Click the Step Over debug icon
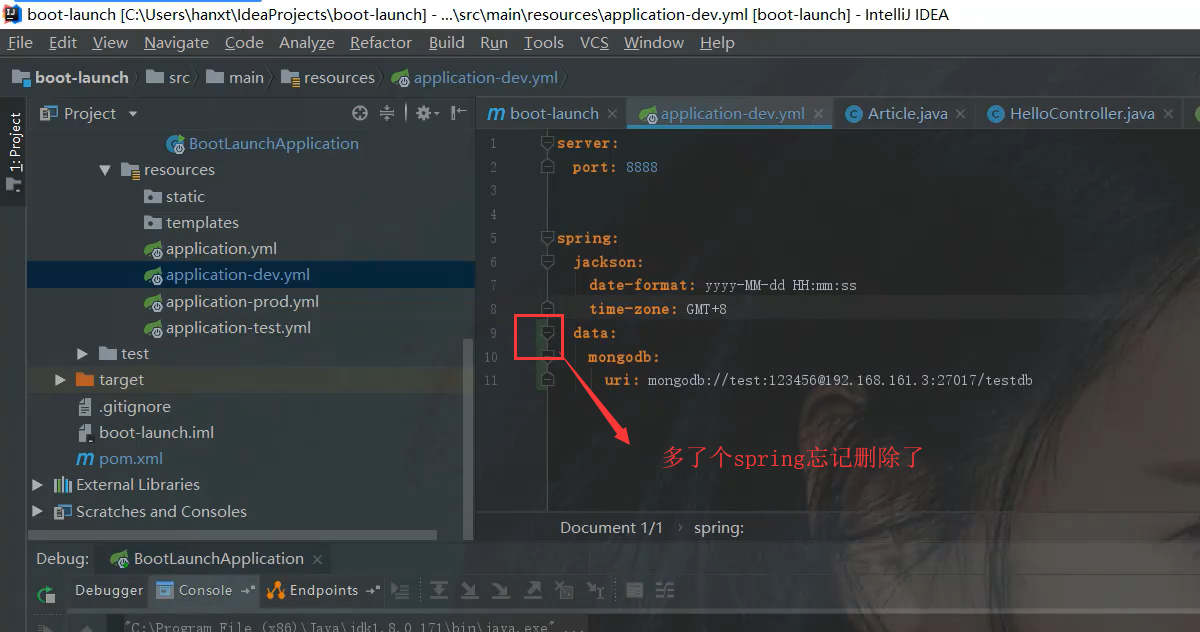 (x=439, y=590)
